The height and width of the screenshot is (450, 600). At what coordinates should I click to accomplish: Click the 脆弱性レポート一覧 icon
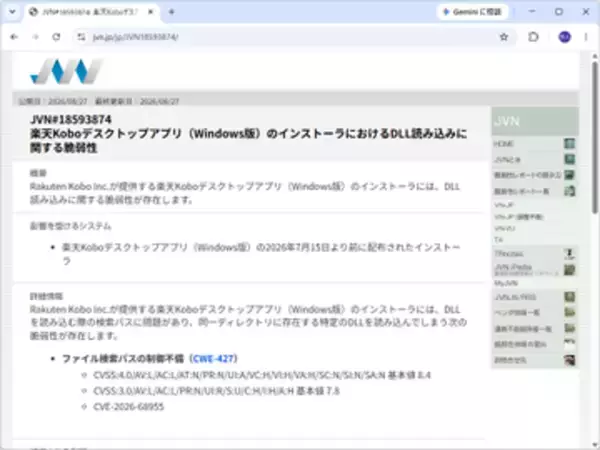tap(569, 191)
